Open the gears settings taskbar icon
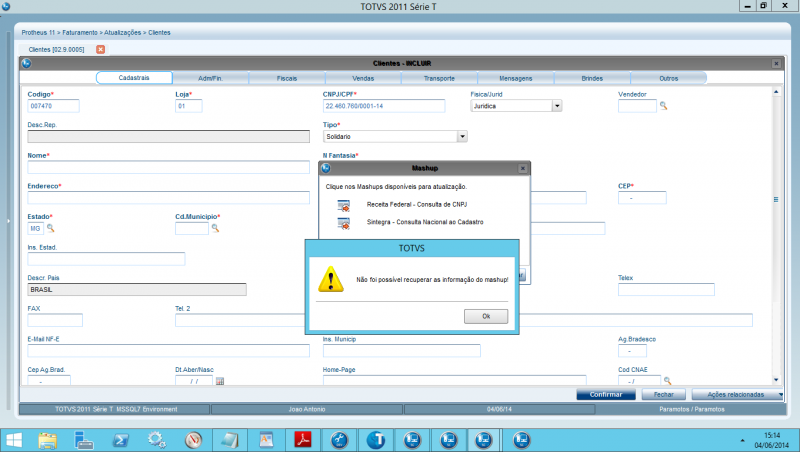The height and width of the screenshot is (452, 800). pos(157,440)
